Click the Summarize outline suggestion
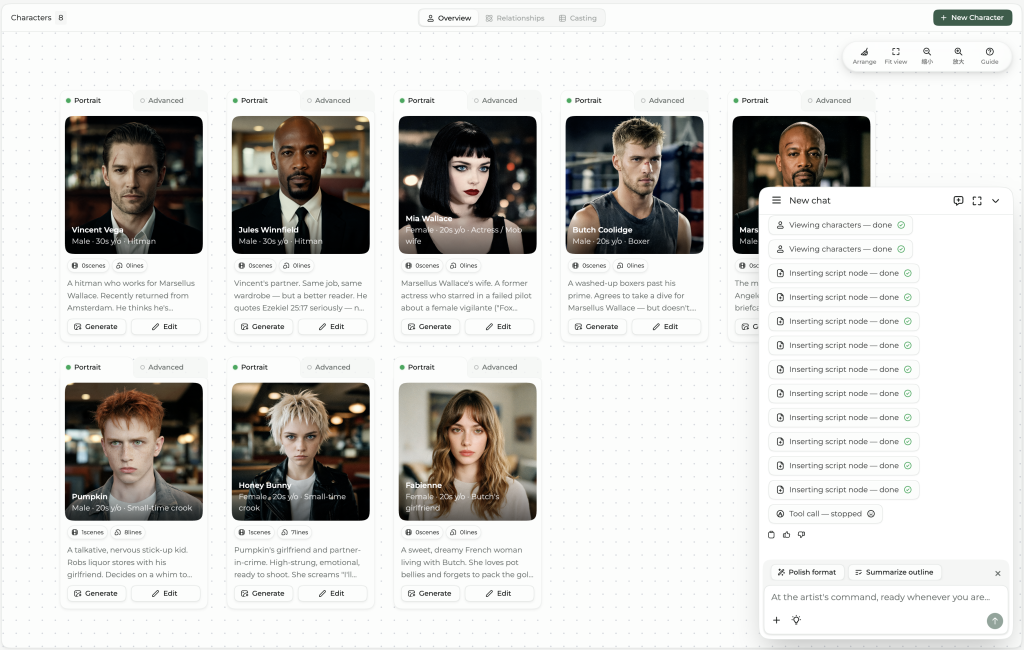This screenshot has width=1024, height=650. click(894, 572)
